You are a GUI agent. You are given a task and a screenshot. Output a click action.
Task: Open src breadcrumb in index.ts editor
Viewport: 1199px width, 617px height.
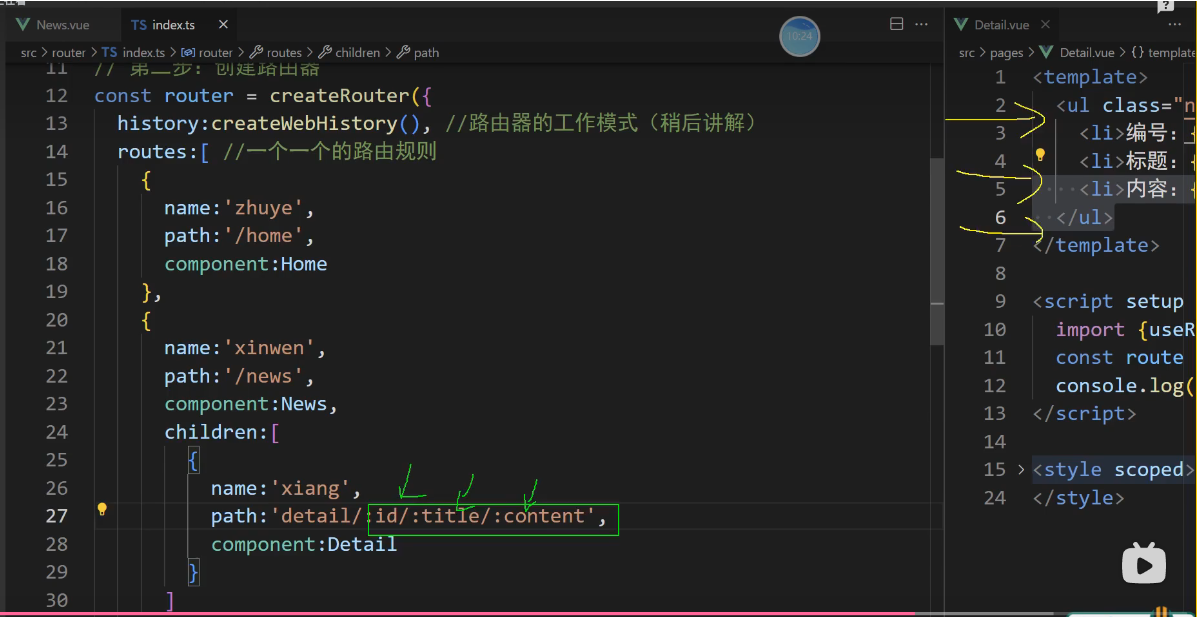coord(30,53)
